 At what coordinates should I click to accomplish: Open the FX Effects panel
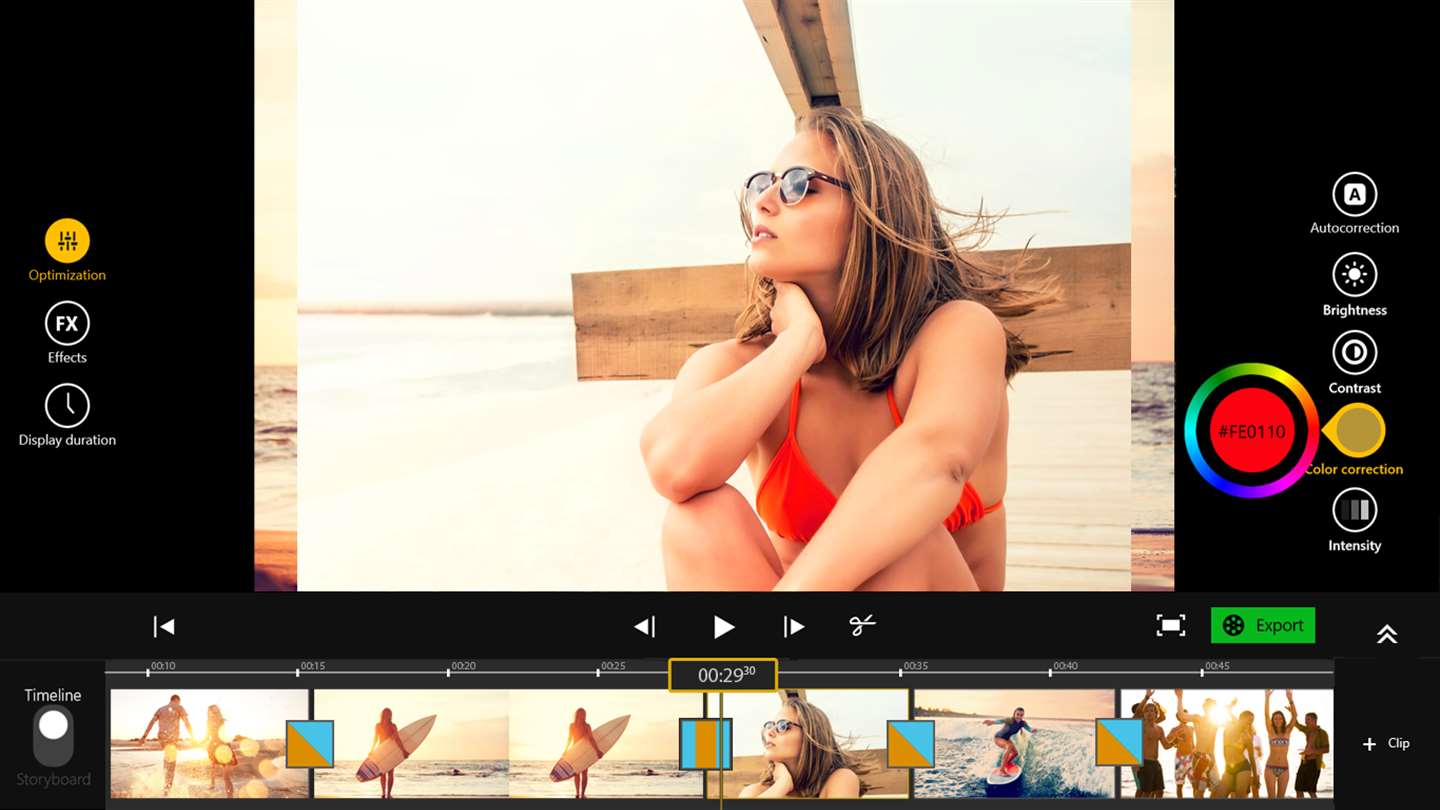[67, 324]
